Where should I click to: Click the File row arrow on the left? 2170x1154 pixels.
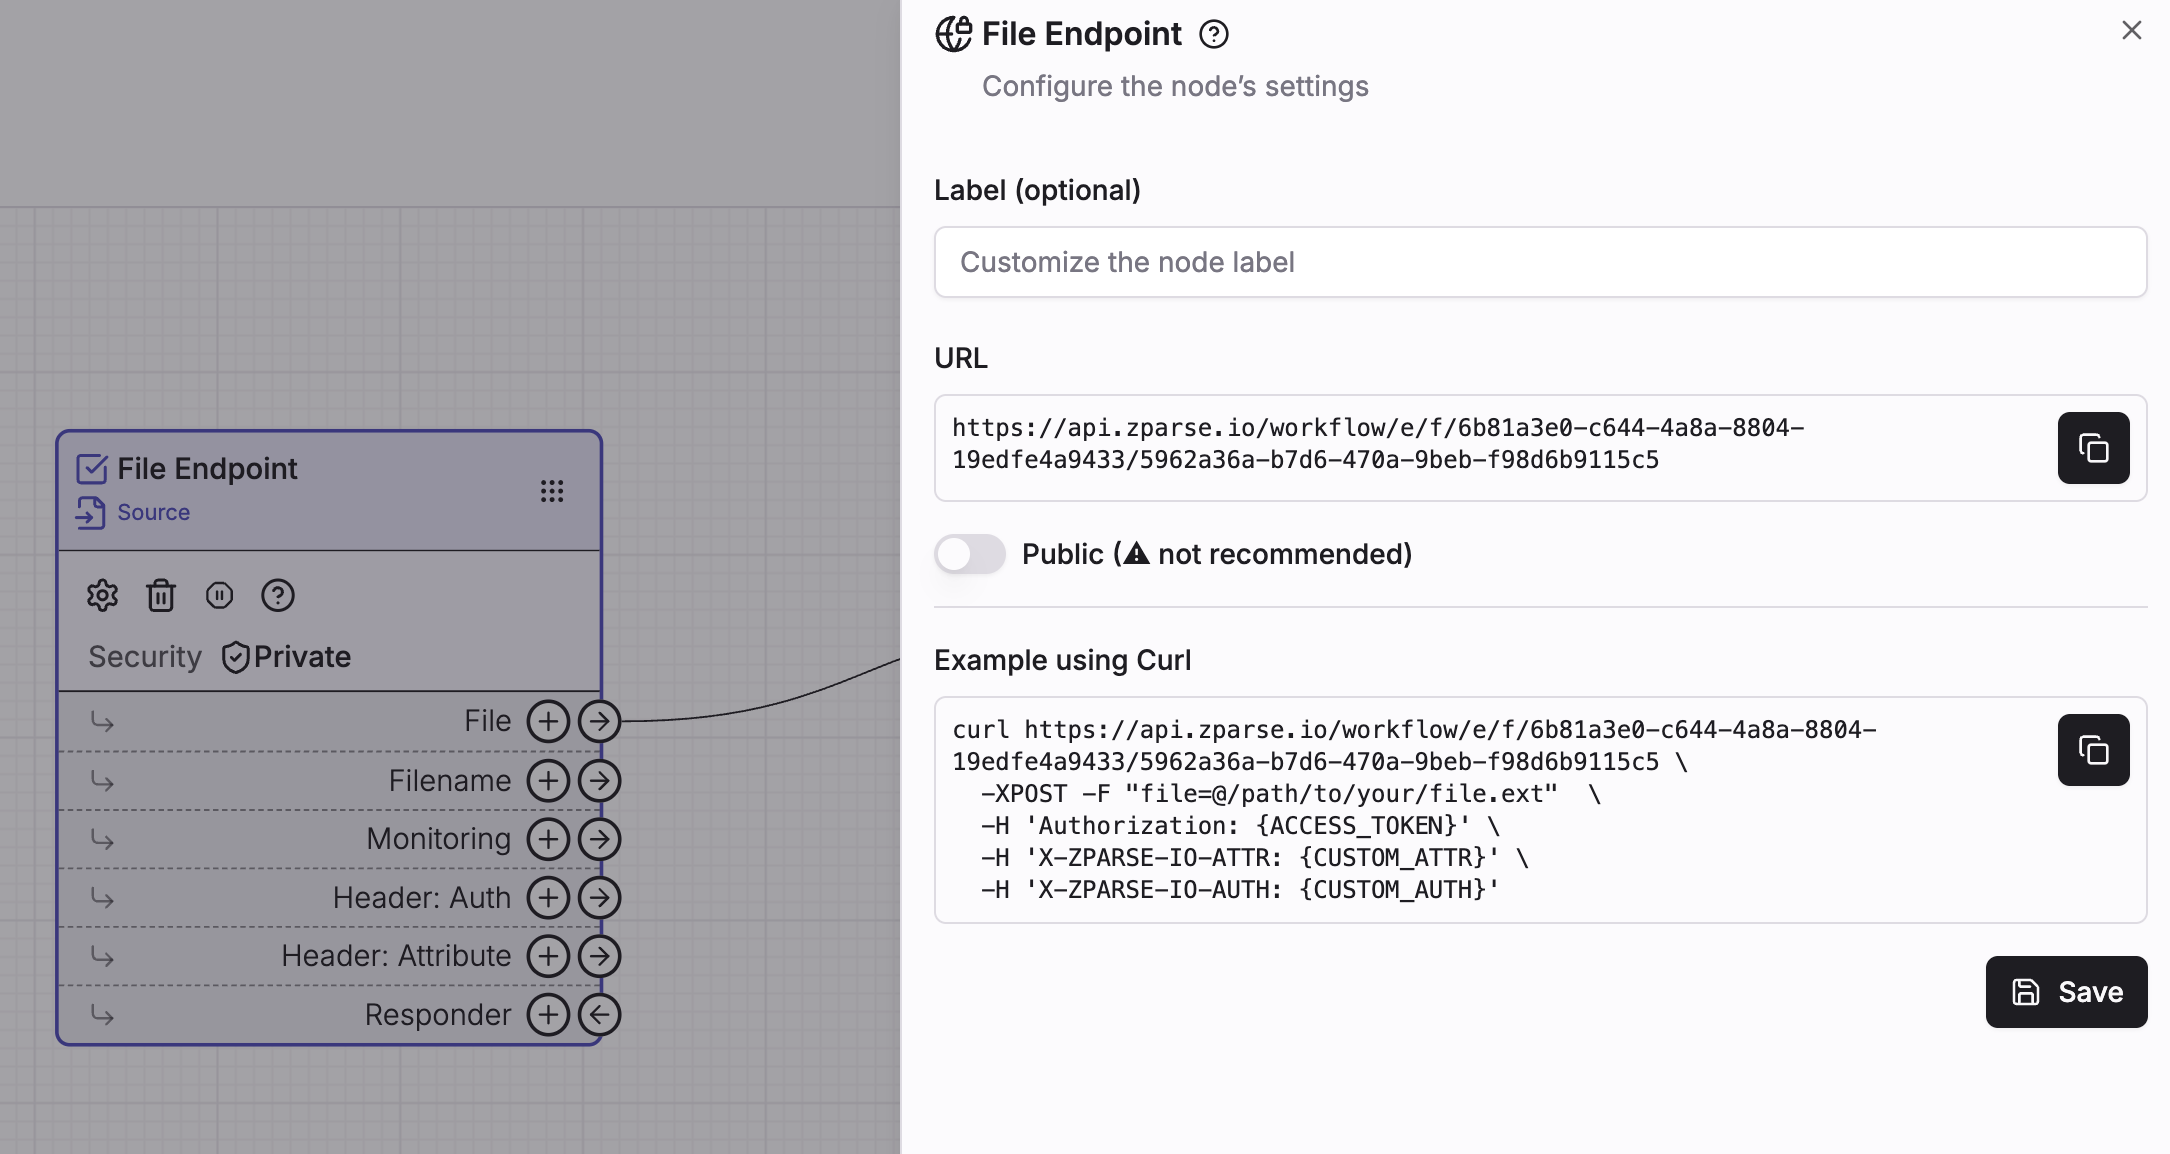[x=102, y=721]
